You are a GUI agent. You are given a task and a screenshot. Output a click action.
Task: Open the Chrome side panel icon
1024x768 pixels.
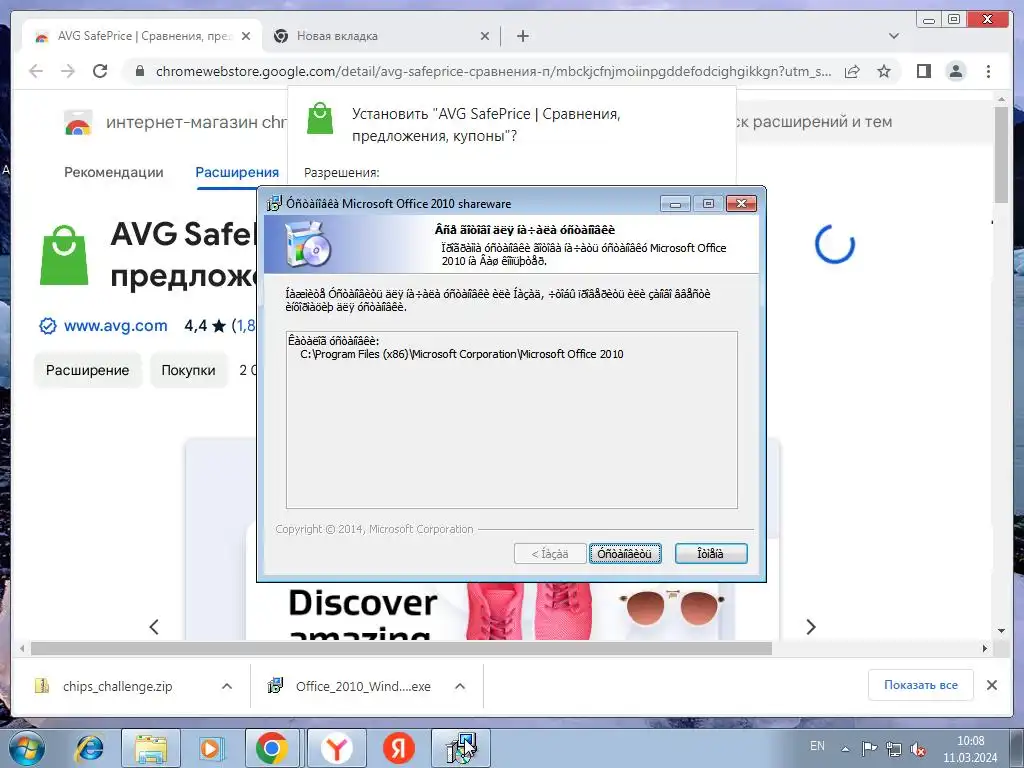(923, 71)
